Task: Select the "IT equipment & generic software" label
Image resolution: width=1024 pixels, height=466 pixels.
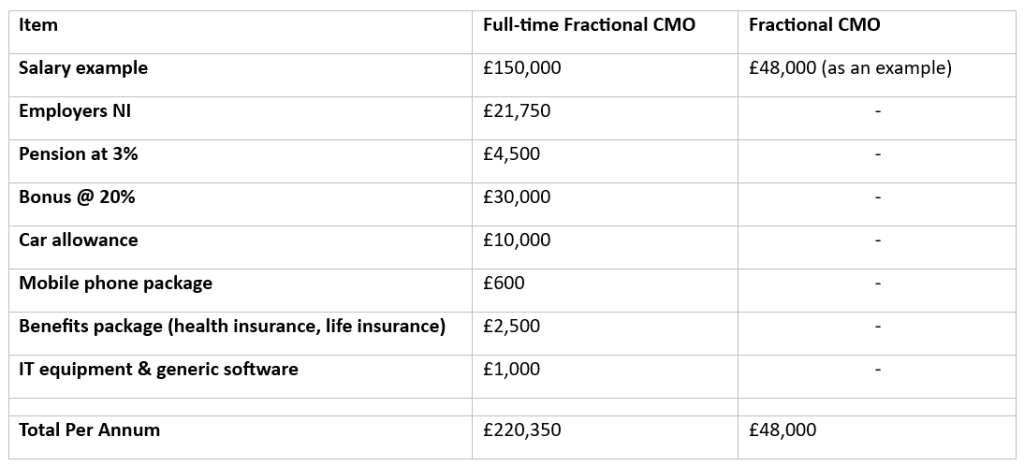Action: pos(158,369)
